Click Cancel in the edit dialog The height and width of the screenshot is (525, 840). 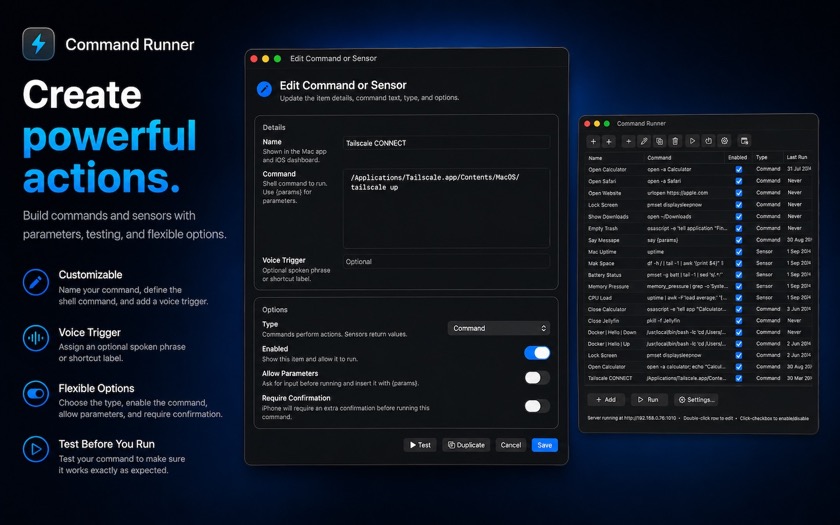511,445
